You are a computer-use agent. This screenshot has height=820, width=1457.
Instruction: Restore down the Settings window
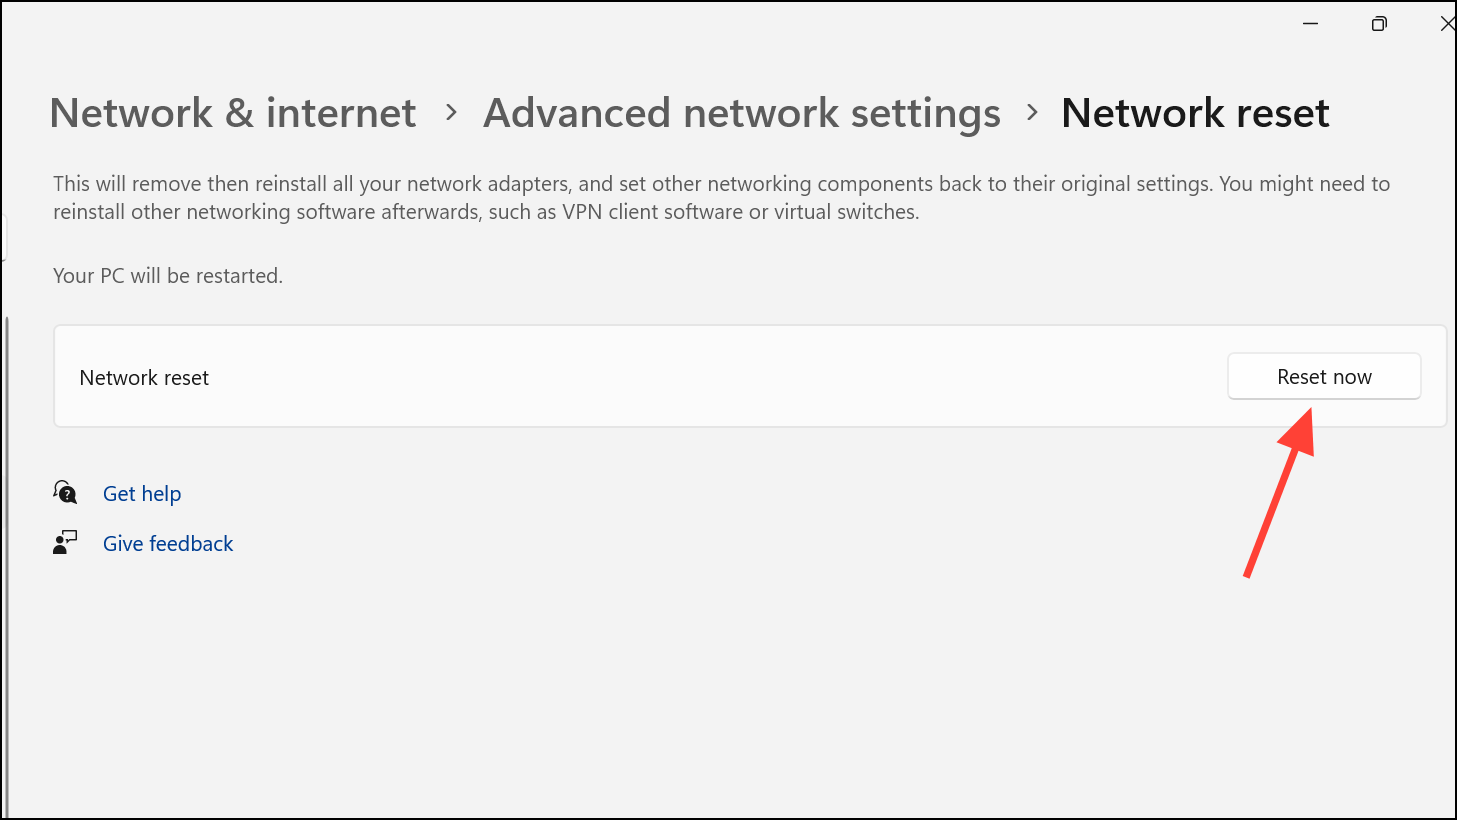pyautogui.click(x=1379, y=23)
